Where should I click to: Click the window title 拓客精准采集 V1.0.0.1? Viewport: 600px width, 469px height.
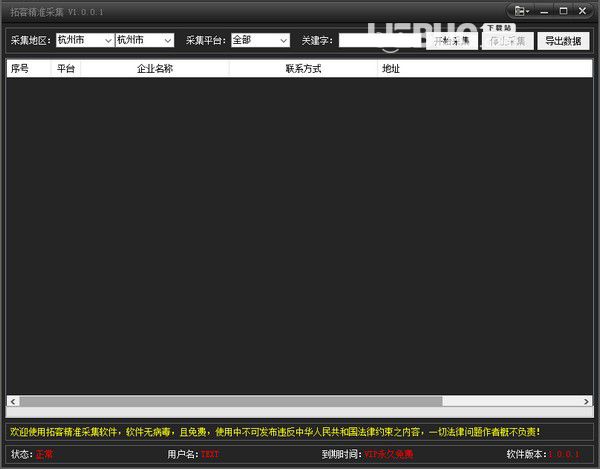click(57, 12)
